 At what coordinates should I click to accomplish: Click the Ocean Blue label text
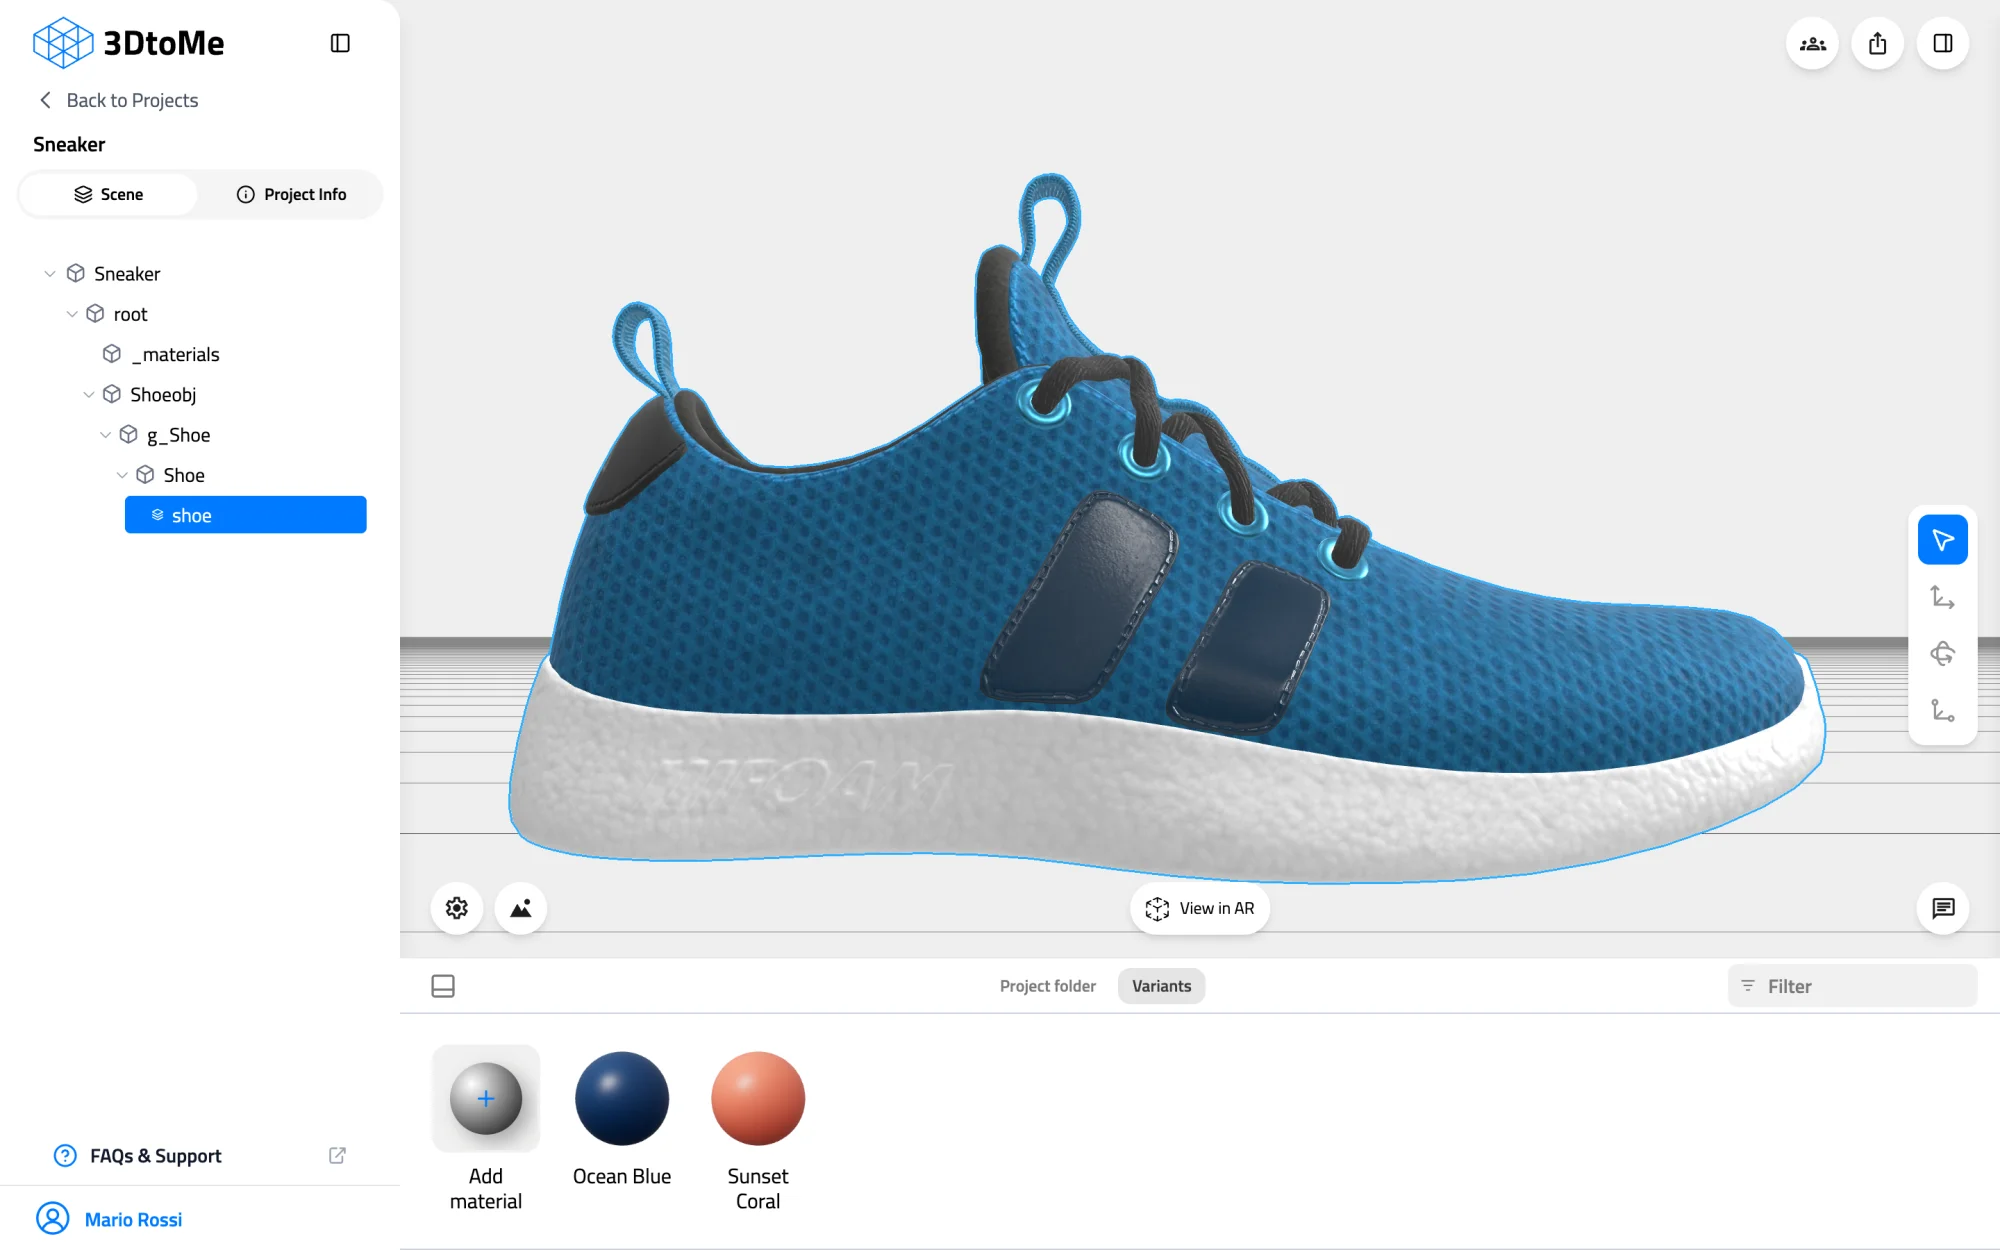pos(622,1176)
